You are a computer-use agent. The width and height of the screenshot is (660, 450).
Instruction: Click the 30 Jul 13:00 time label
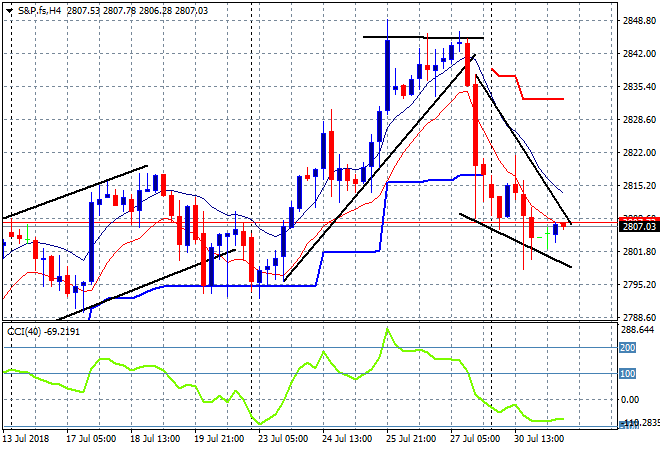coord(539,439)
